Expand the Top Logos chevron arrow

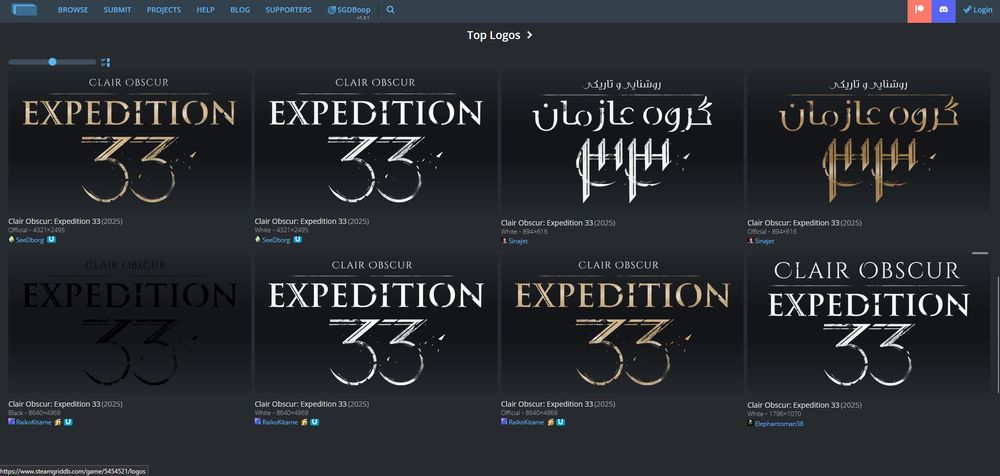click(x=529, y=35)
